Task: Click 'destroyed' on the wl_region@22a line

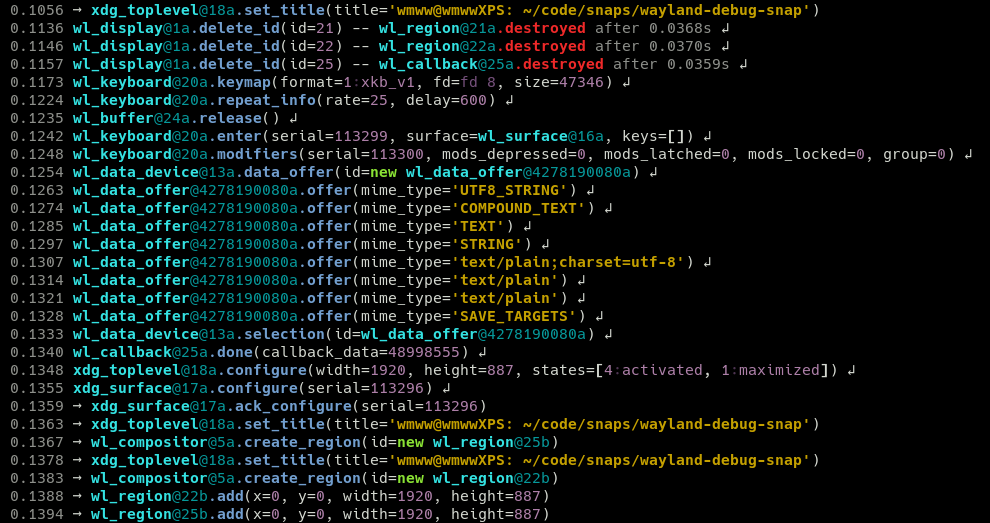Action: [545, 46]
